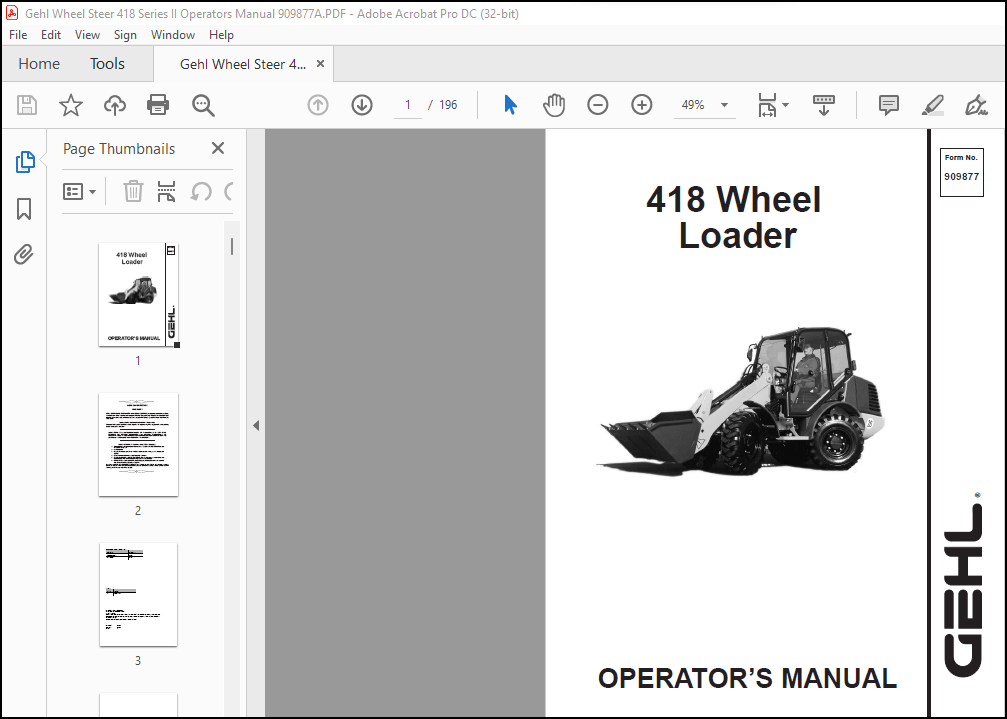Screen dimensions: 1007x719
Task: Open the Attachments paperclip pane
Action: pyautogui.click(x=24, y=255)
